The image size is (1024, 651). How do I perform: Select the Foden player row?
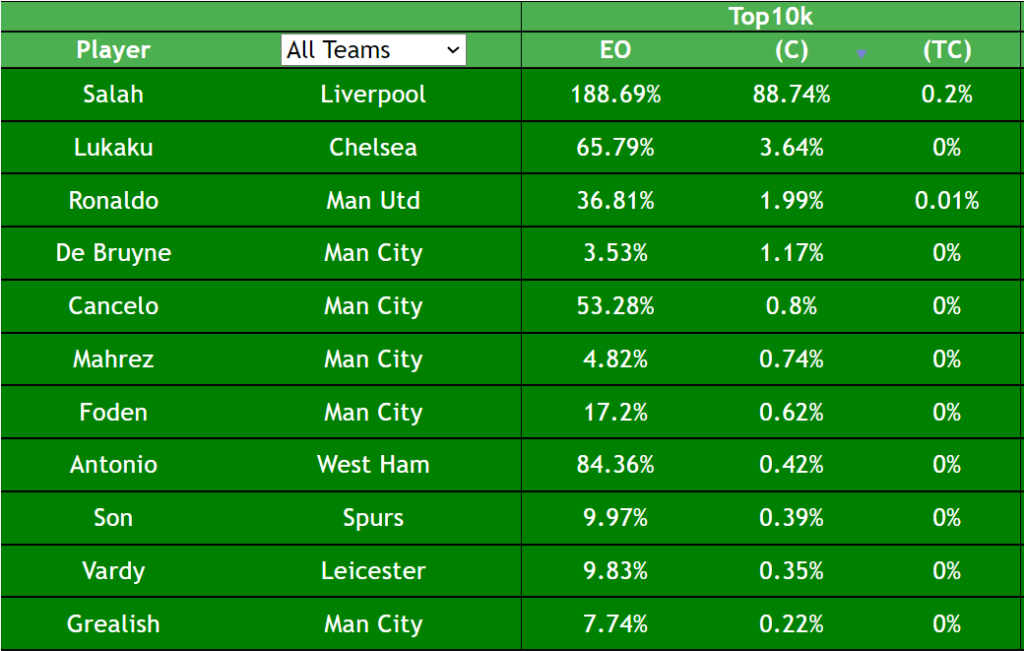coord(511,412)
